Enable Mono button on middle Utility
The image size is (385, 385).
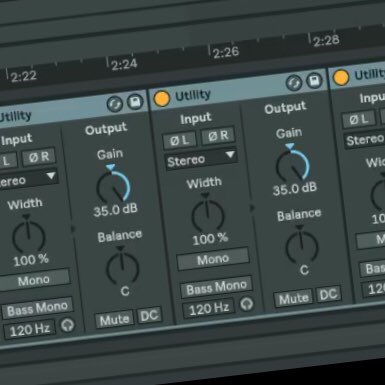point(213,259)
